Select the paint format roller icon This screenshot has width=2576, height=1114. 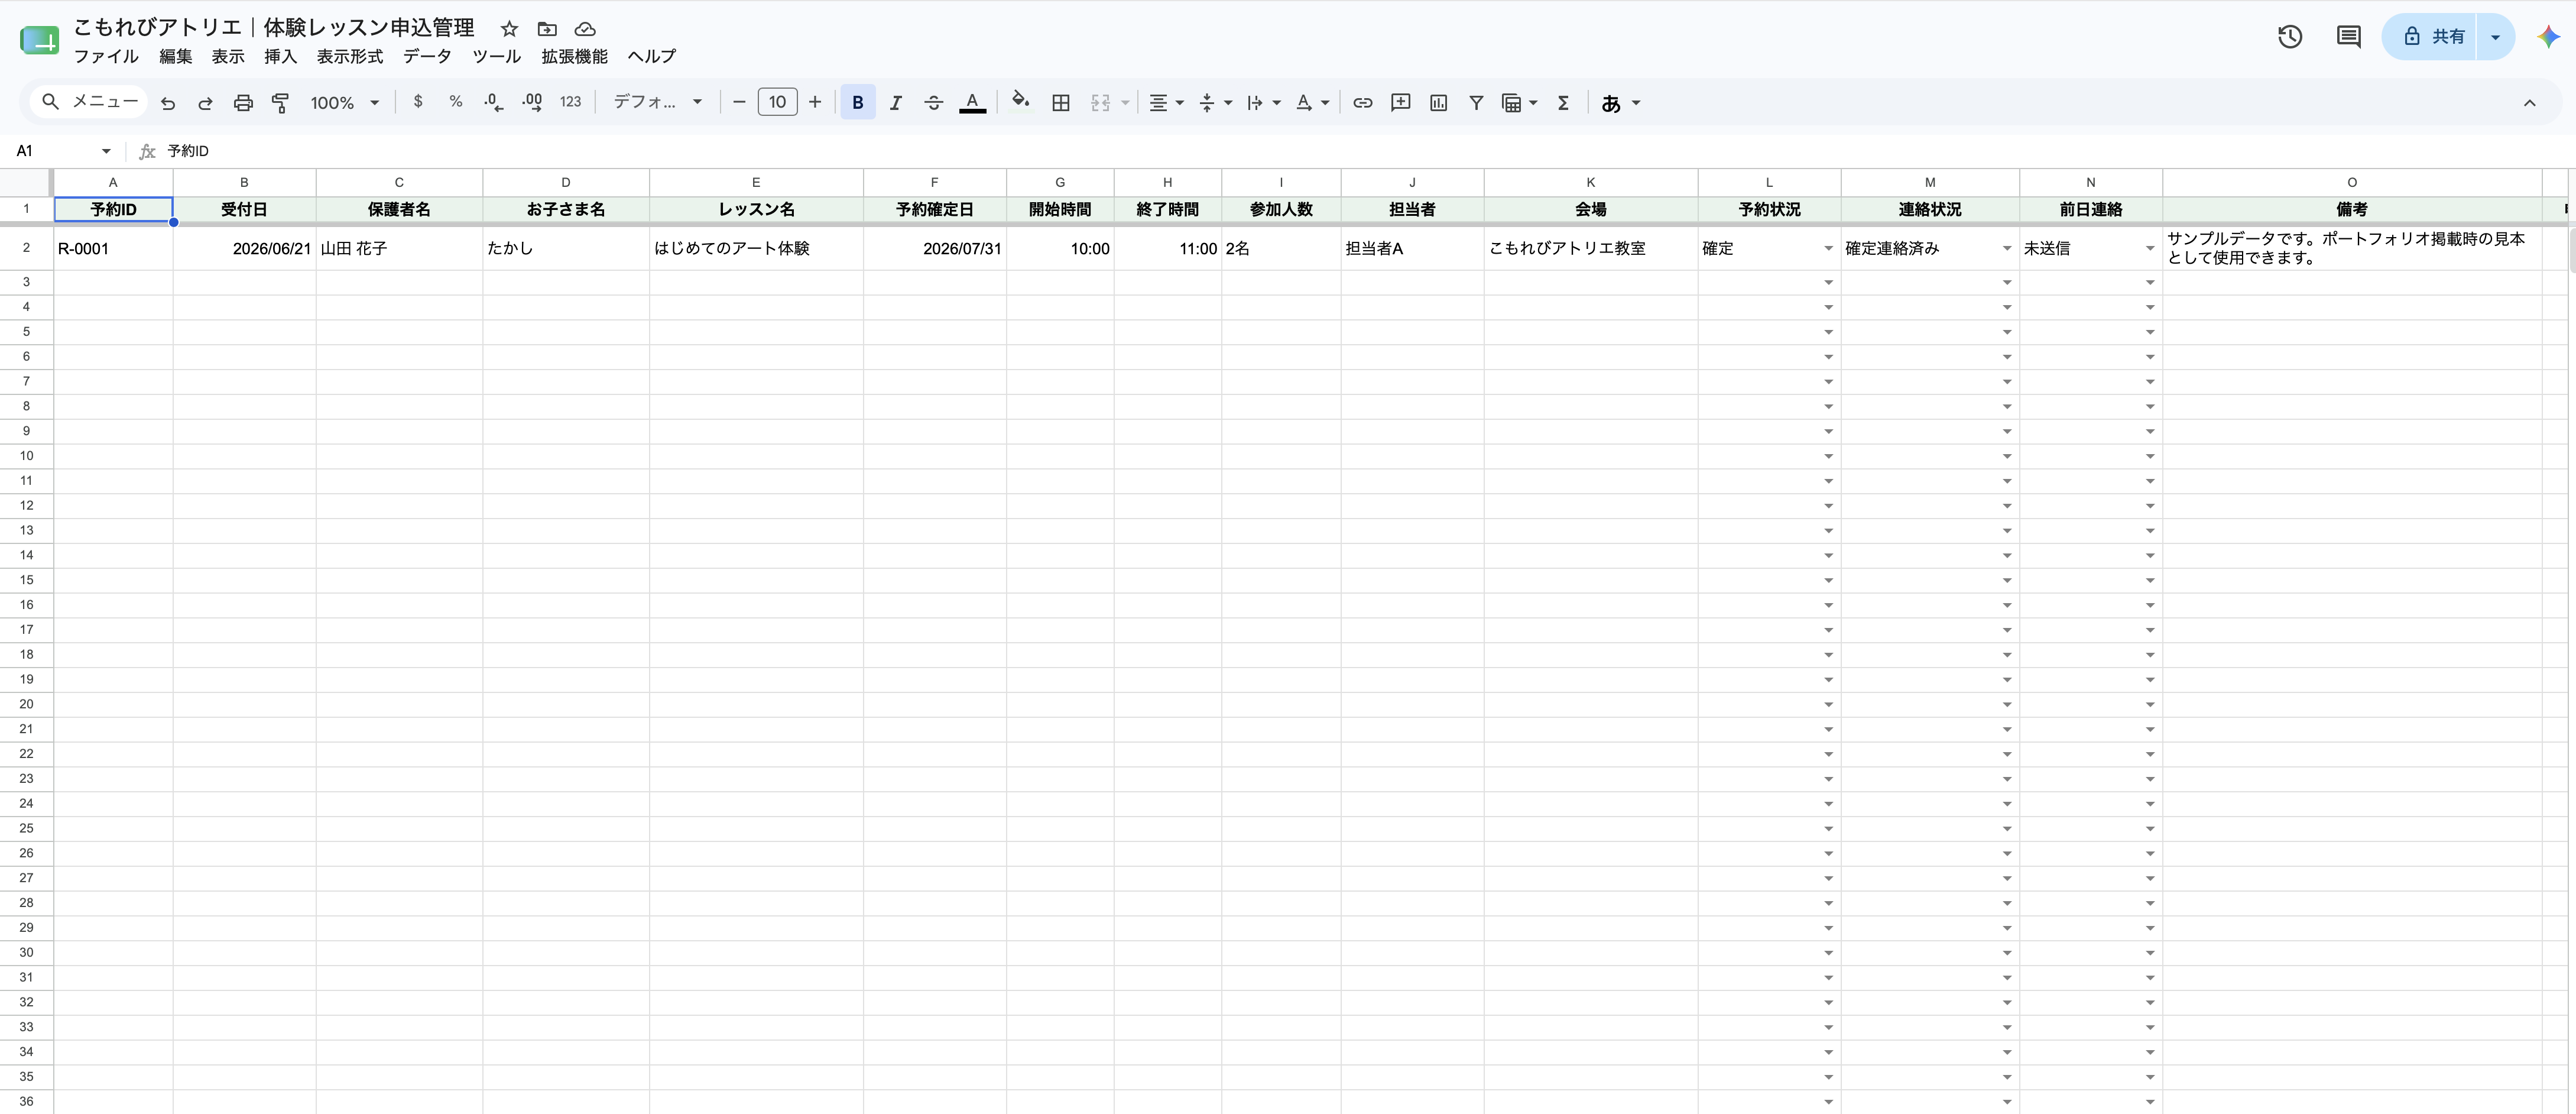click(281, 103)
